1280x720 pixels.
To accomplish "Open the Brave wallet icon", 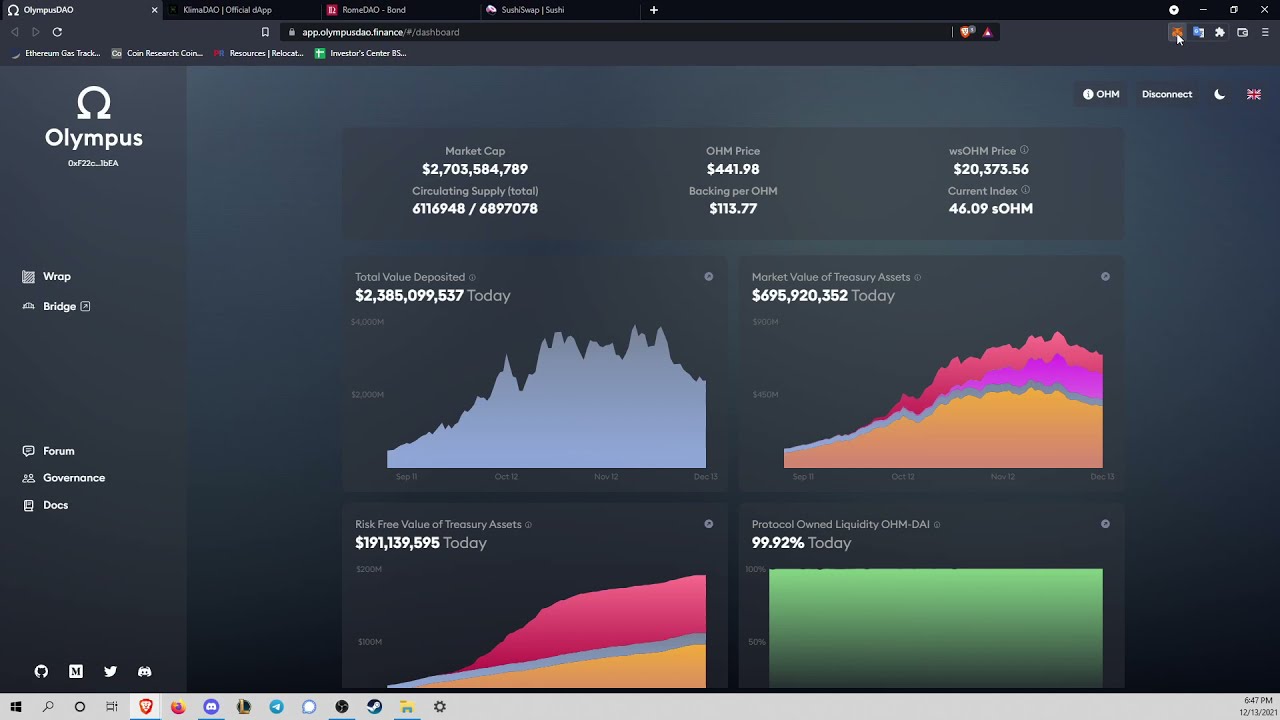I will tap(1242, 32).
